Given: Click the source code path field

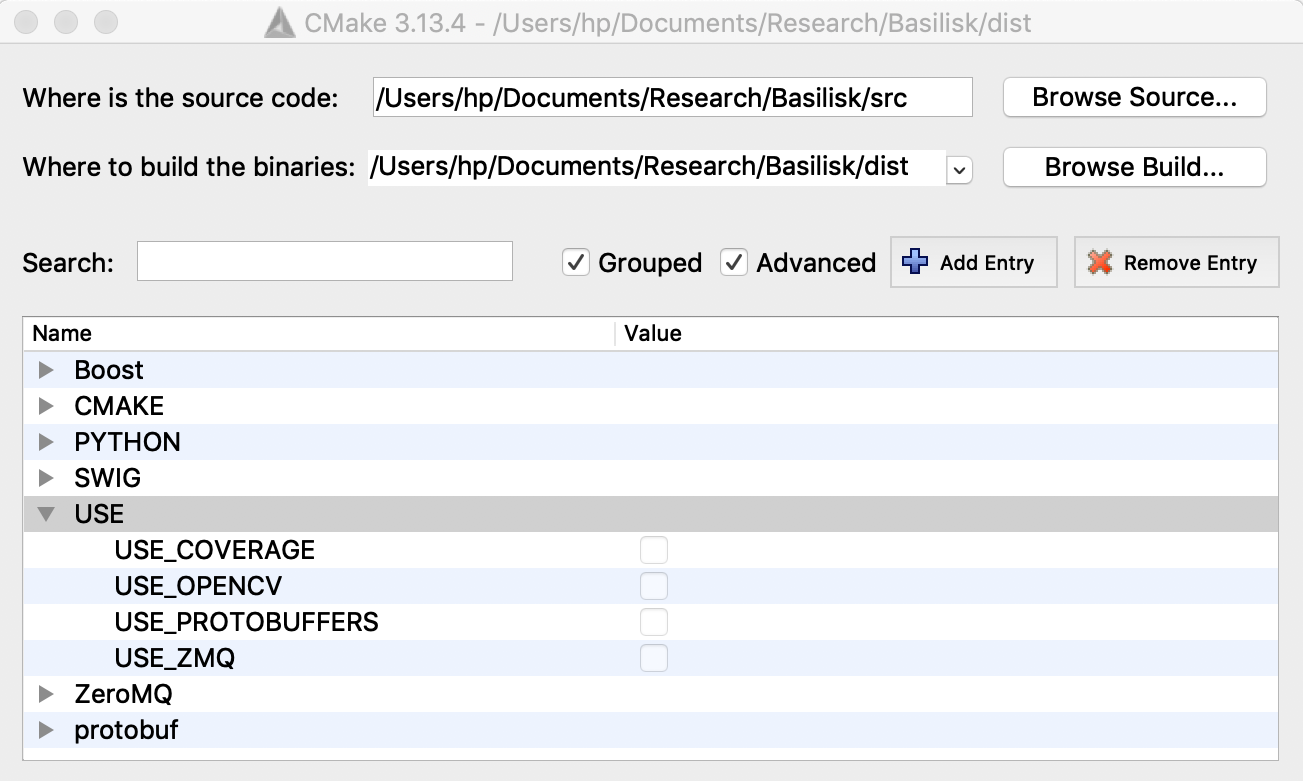Looking at the screenshot, I should coord(672,97).
